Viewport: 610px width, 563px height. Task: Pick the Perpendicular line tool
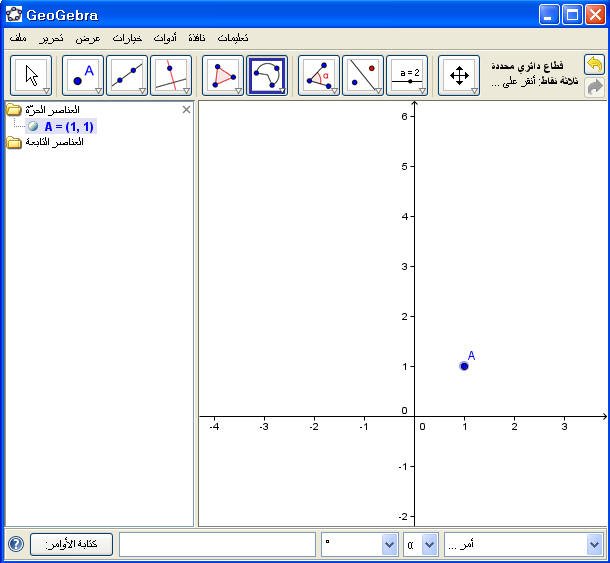[171, 76]
